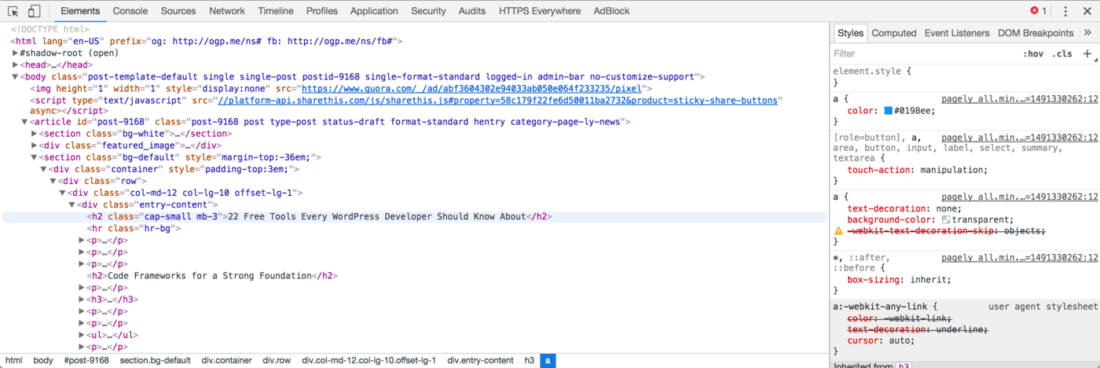The height and width of the screenshot is (368, 1100).
Task: Collapse the div entry-content node
Action: click(72, 205)
